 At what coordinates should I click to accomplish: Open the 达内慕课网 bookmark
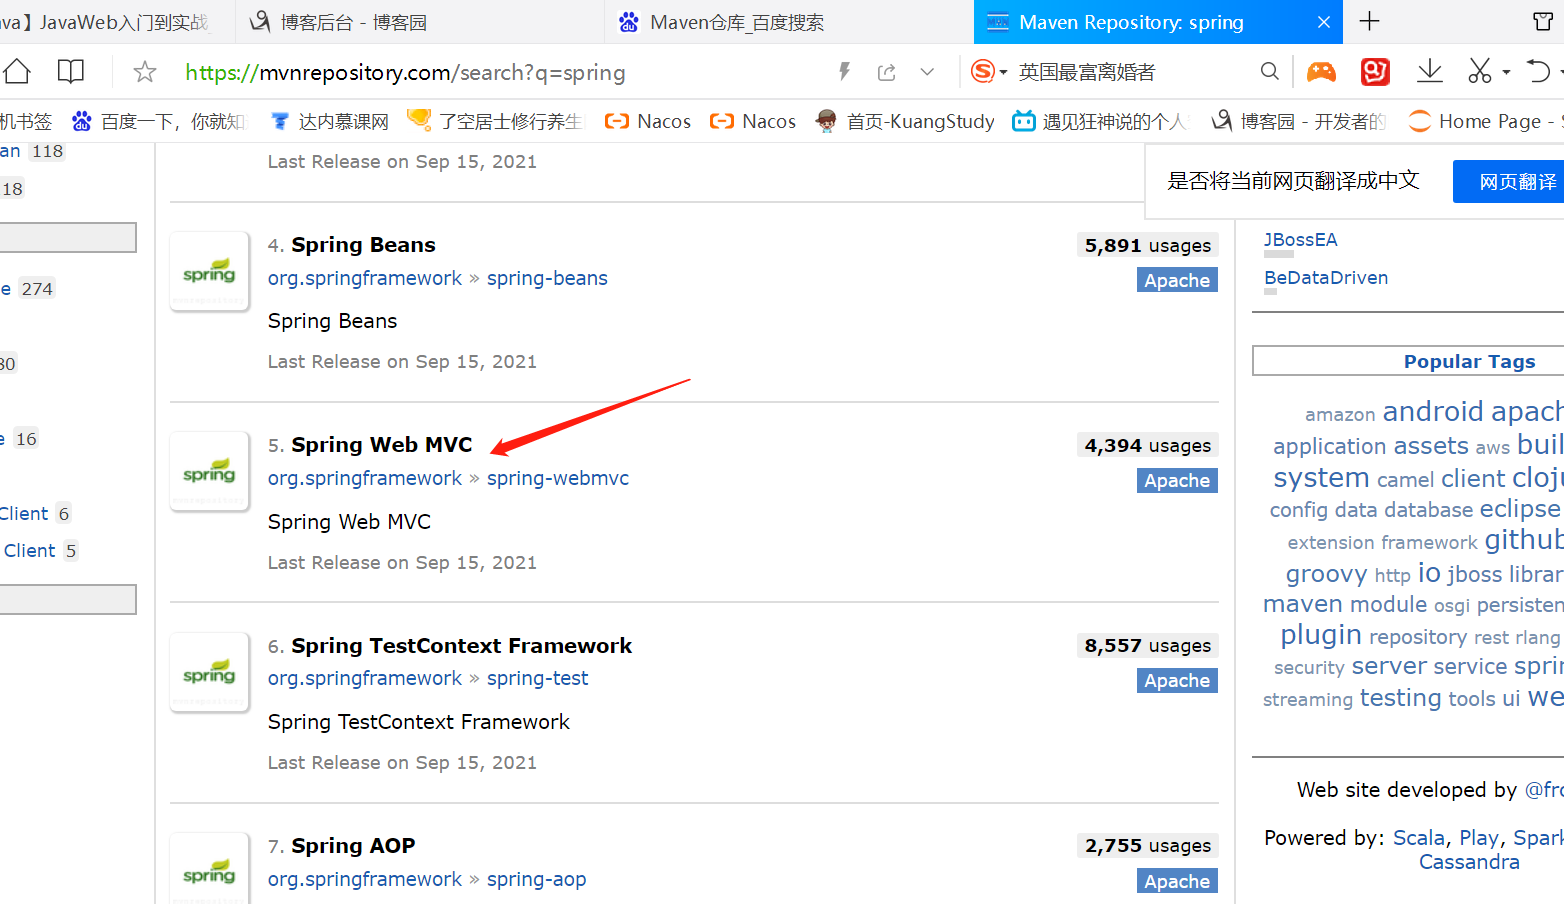click(329, 121)
